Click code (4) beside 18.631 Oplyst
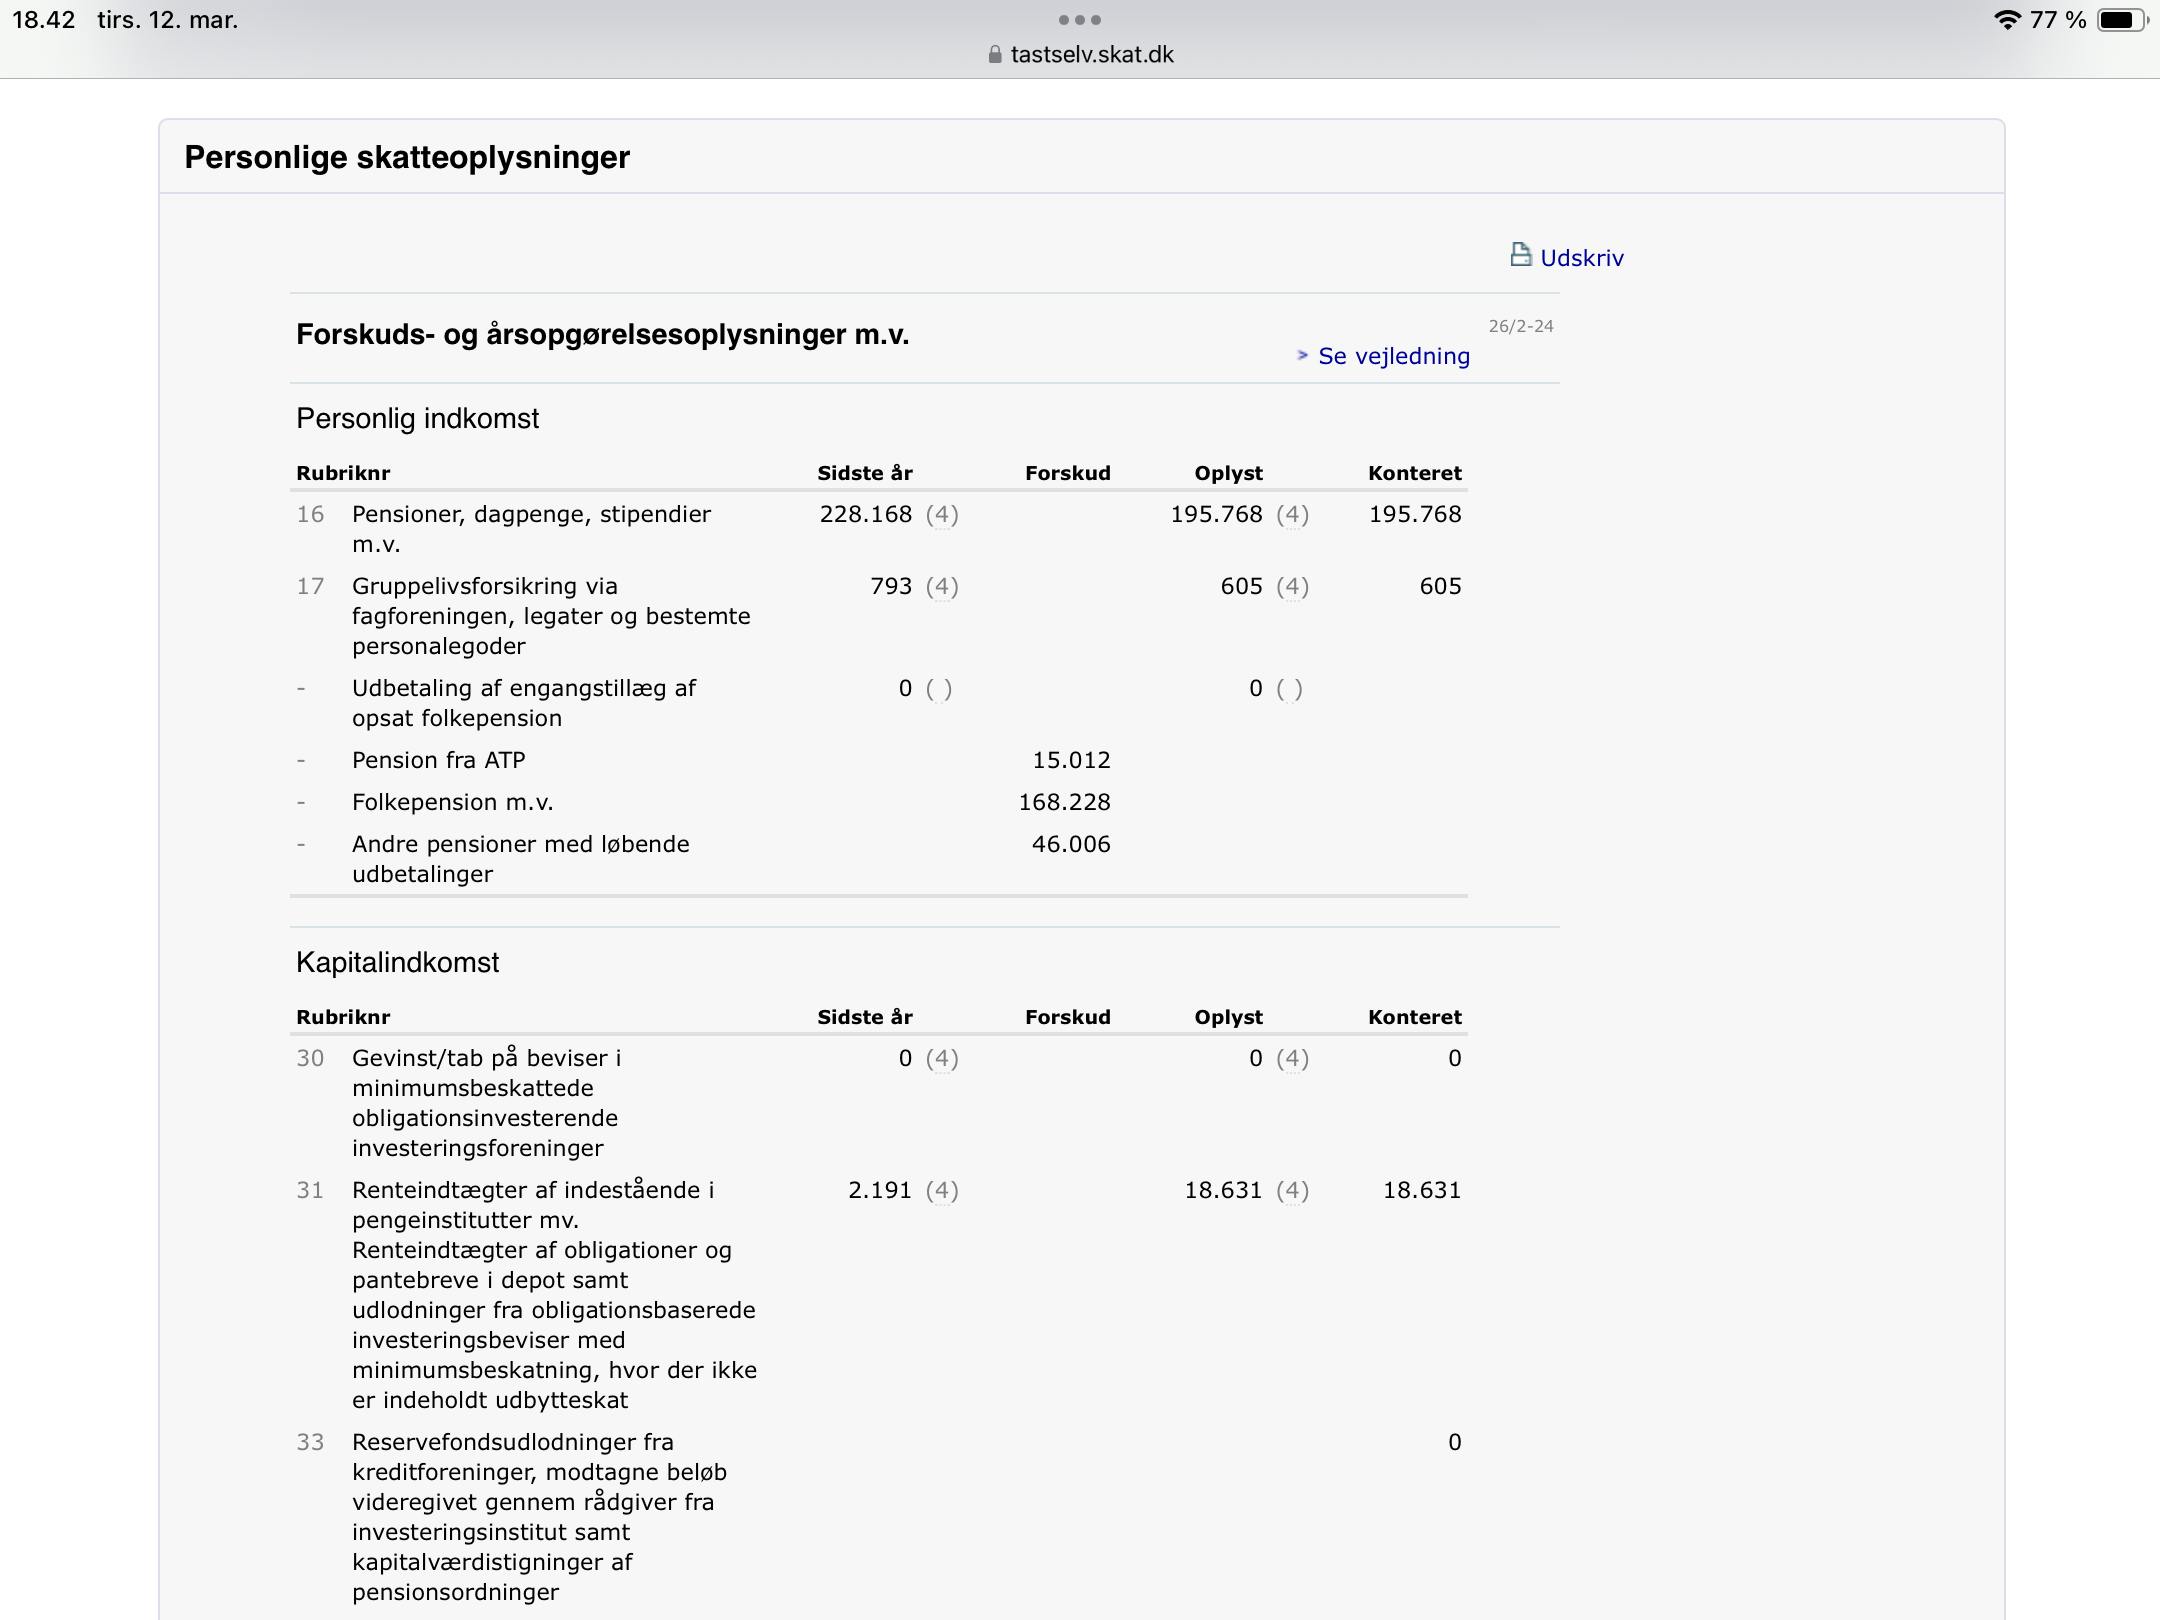The image size is (2160, 1620). point(1292,1191)
